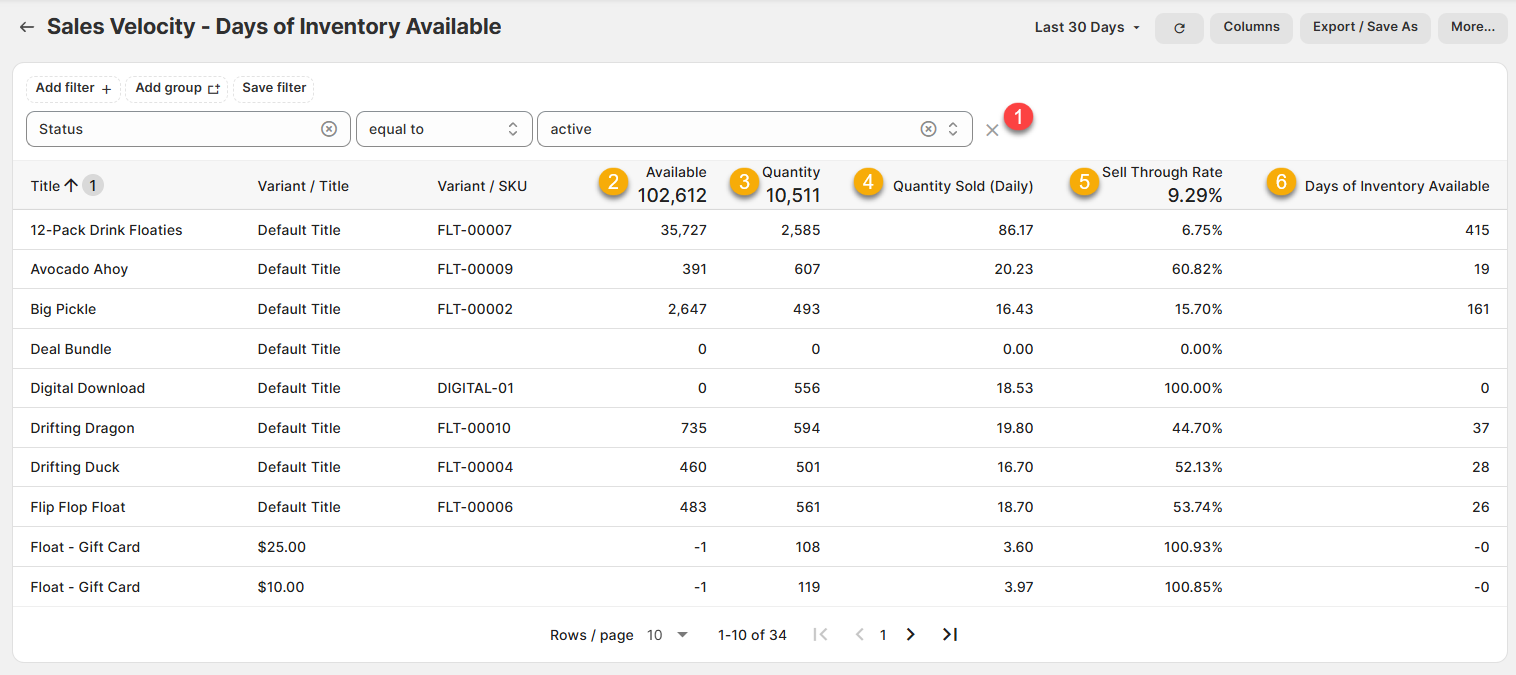This screenshot has width=1516, height=675.
Task: Expand the active value selector arrows
Action: tap(953, 129)
